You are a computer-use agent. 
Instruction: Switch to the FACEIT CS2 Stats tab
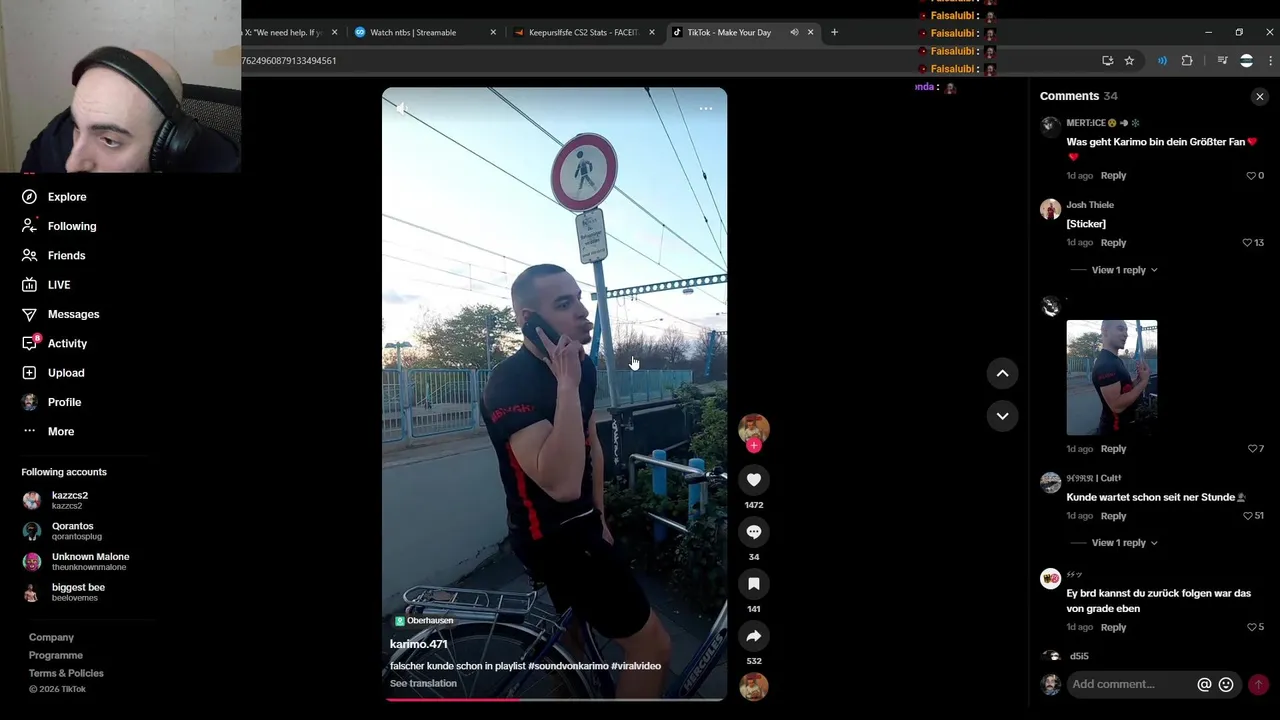click(583, 32)
